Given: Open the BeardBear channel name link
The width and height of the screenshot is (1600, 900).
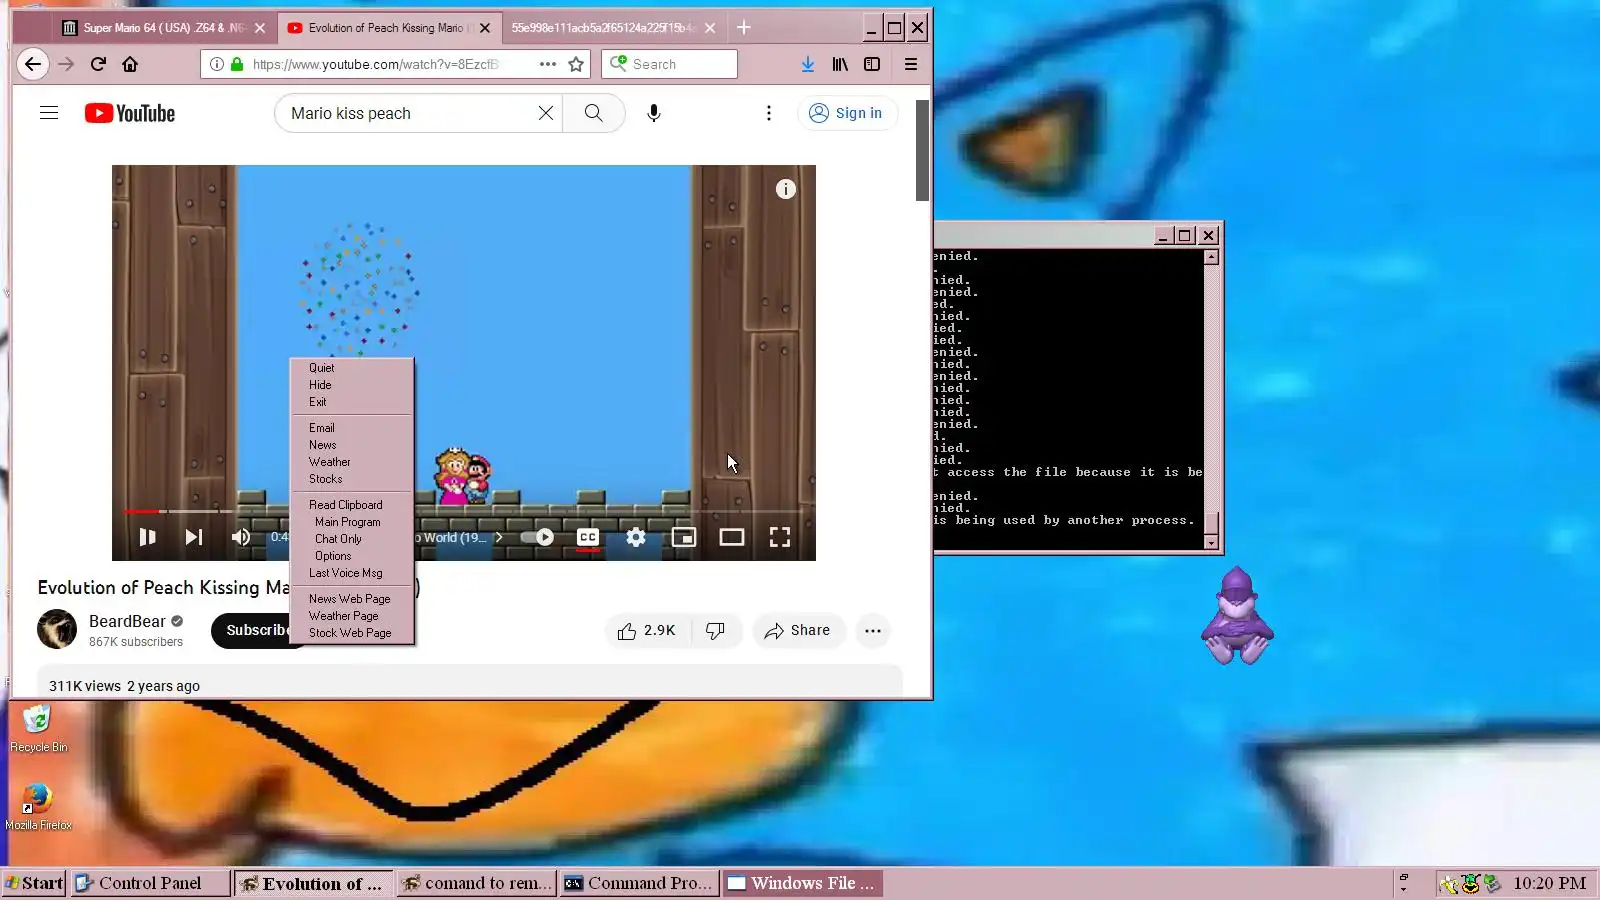Looking at the screenshot, I should [127, 621].
